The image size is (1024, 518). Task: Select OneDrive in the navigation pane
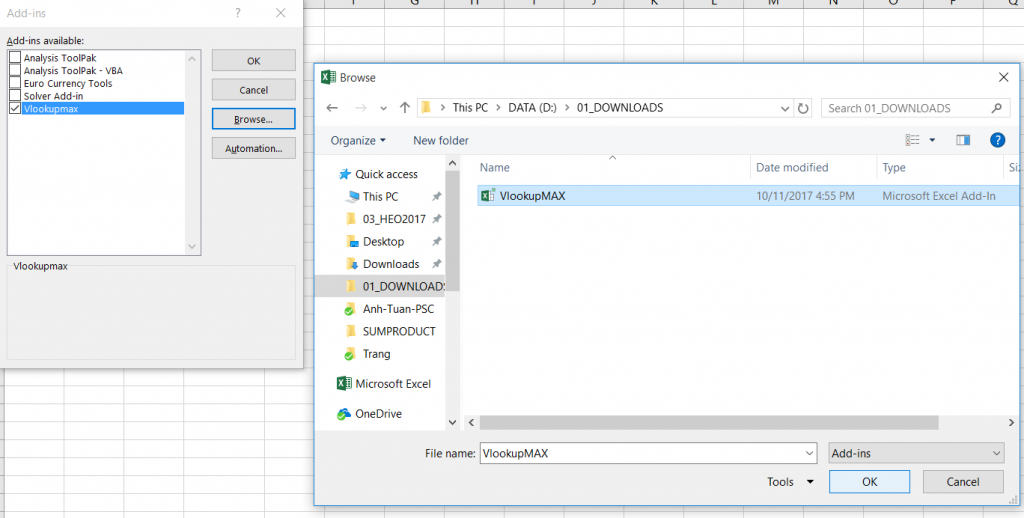pos(378,413)
